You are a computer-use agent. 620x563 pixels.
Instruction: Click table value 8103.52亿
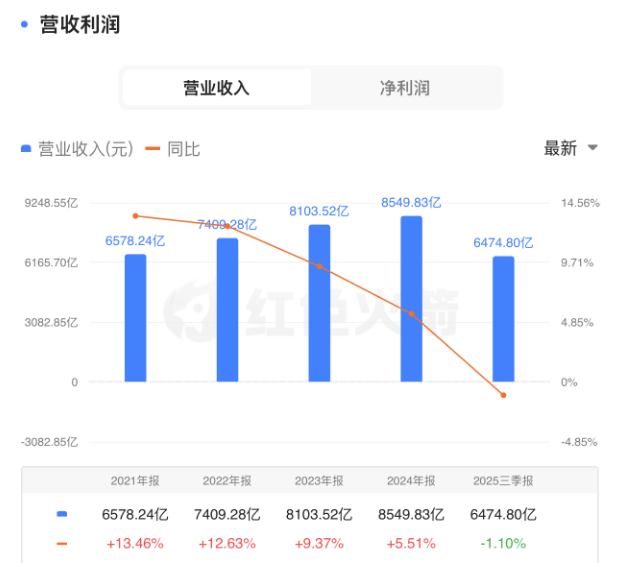point(319,514)
